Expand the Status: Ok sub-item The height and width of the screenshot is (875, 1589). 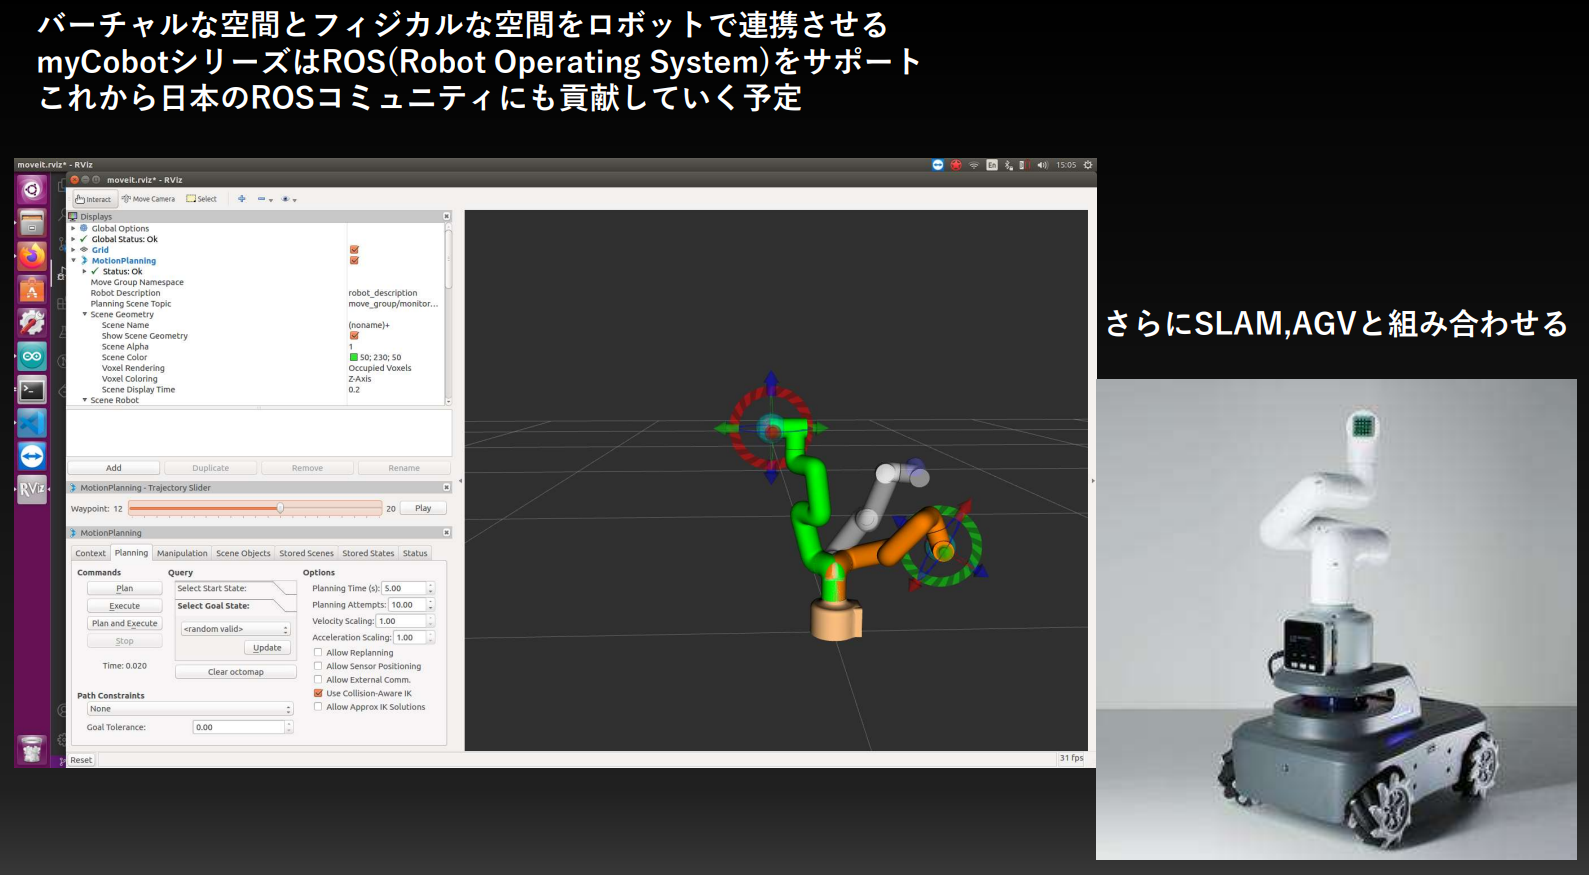coord(84,271)
